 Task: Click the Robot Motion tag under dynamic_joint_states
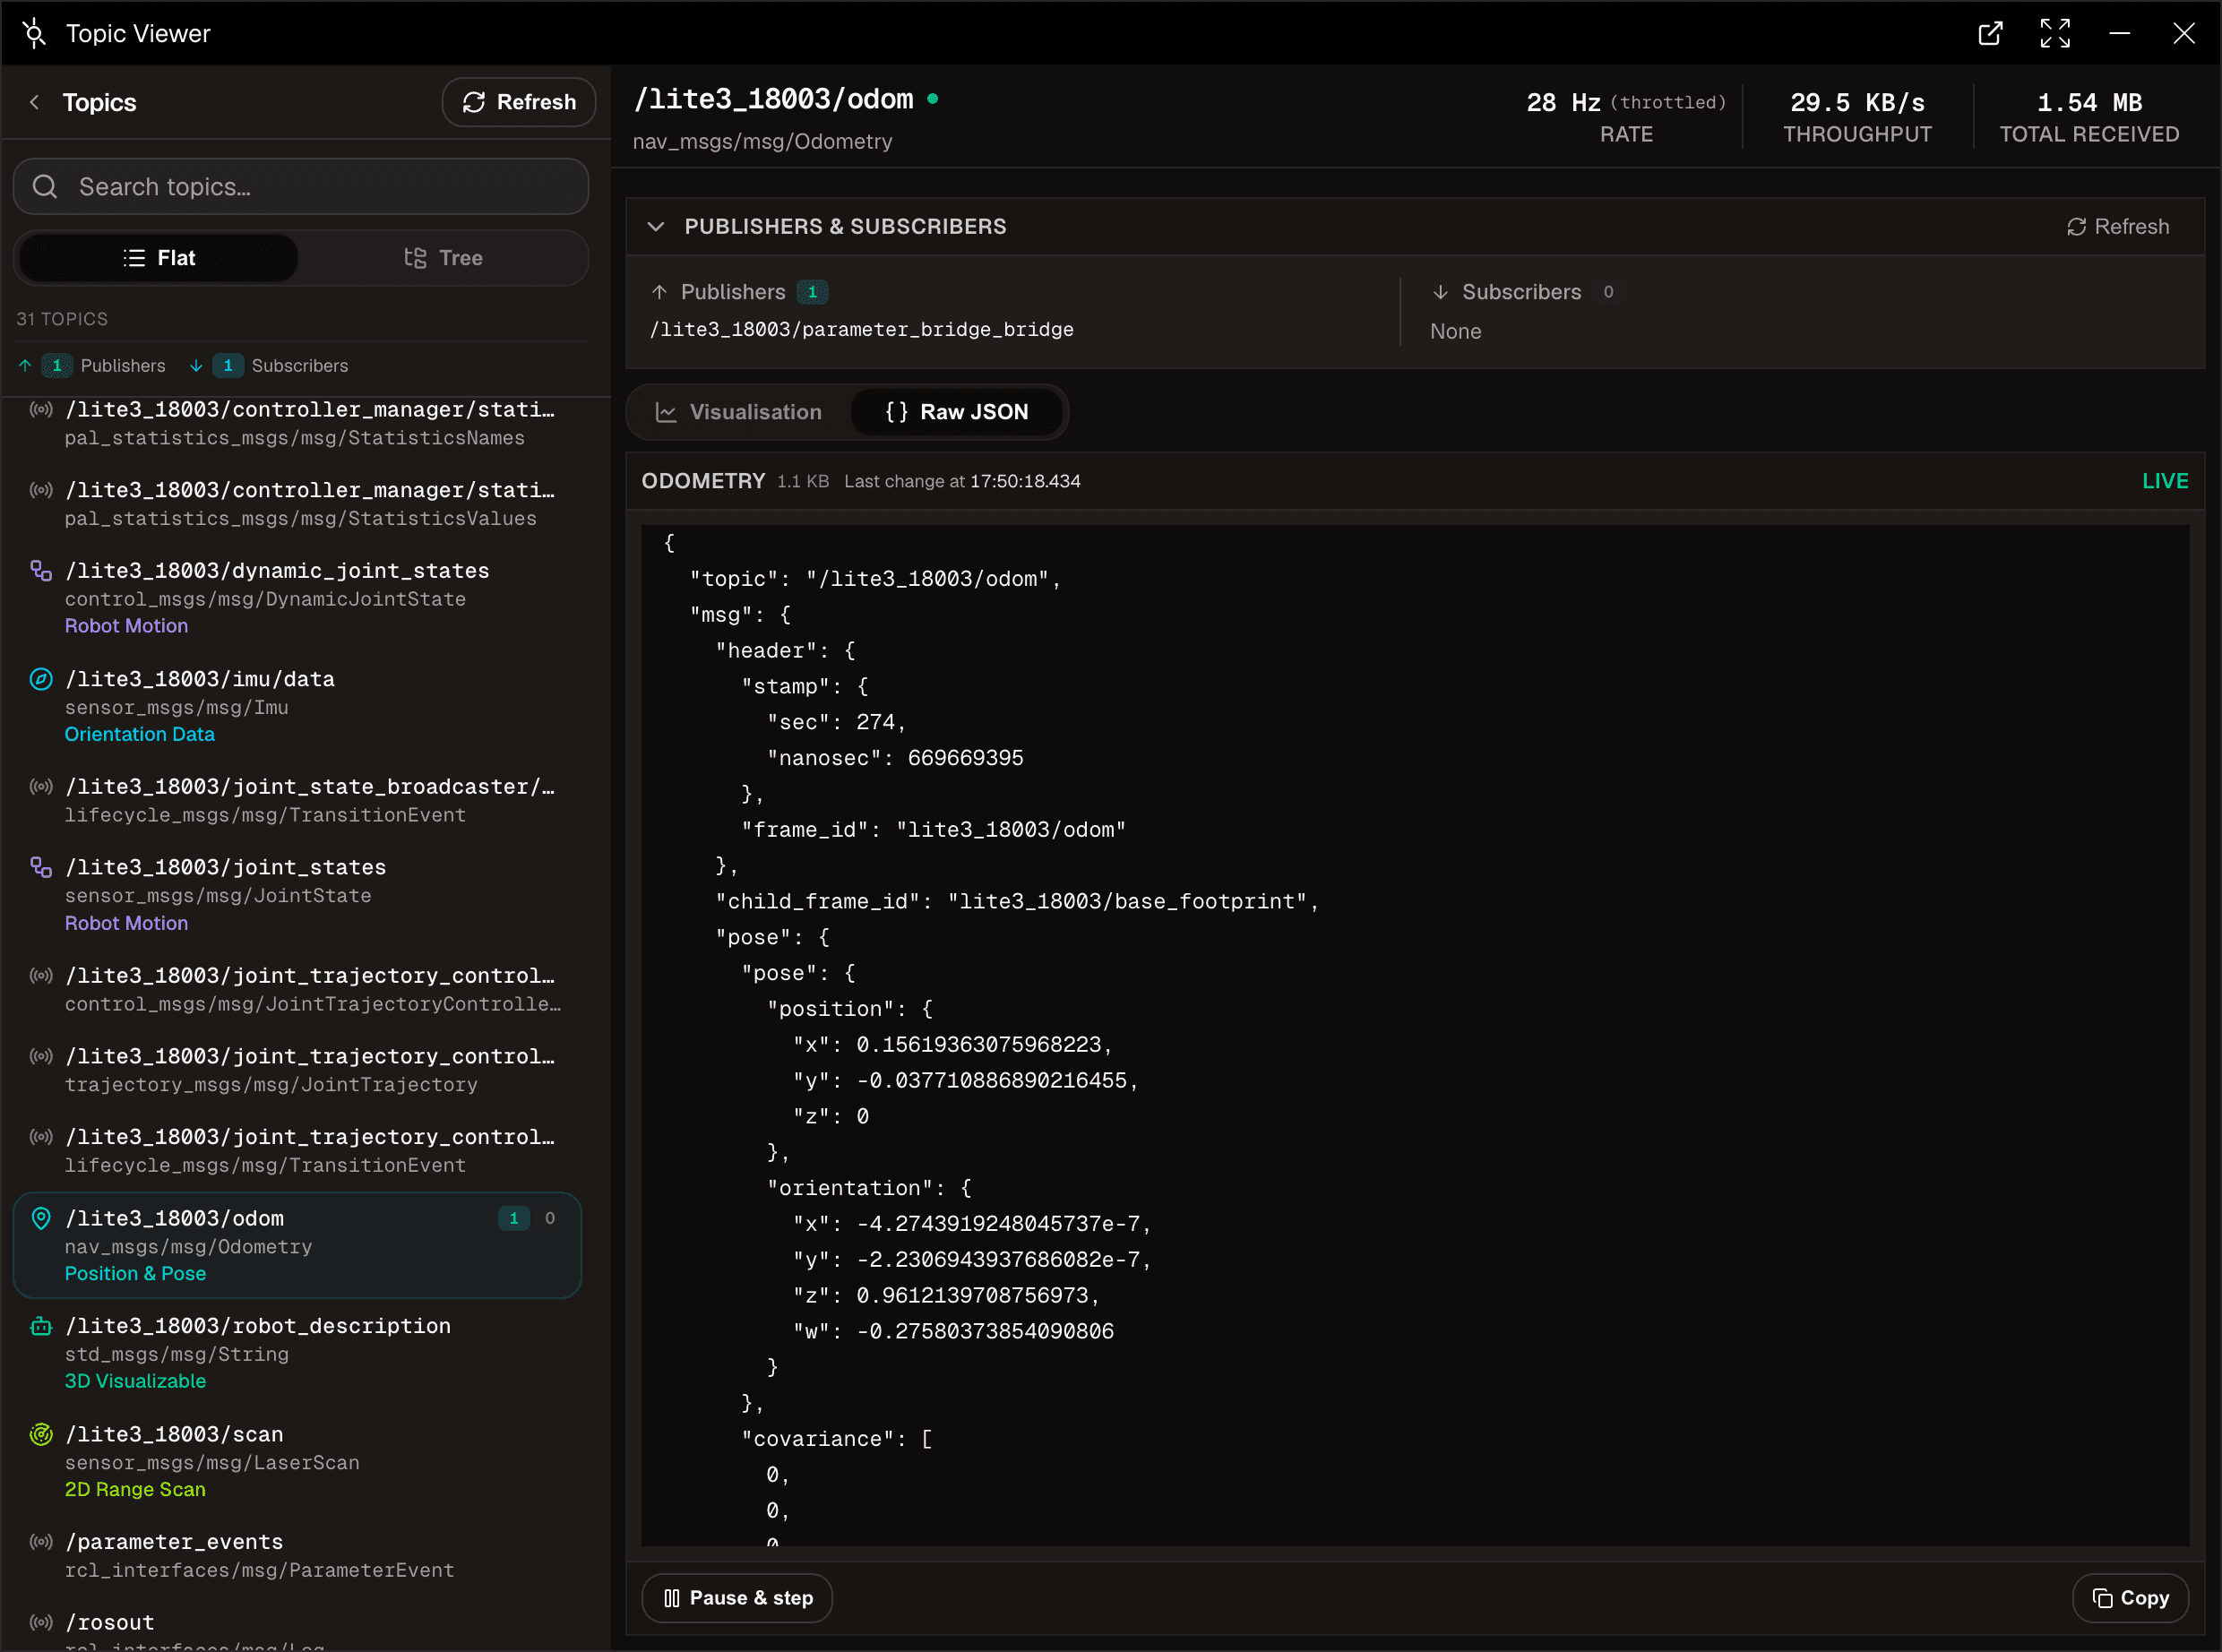coord(127,626)
